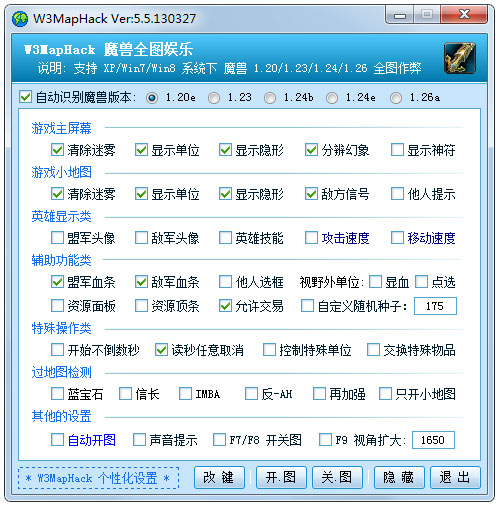This screenshot has width=498, height=507.
Task: Enable F9 视角扩大 checkbox
Action: (325, 440)
